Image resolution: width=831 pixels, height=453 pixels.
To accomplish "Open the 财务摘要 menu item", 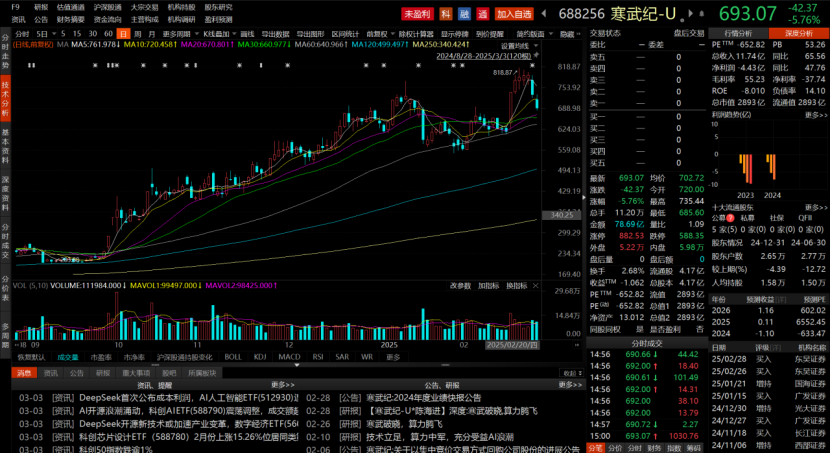I will (70, 19).
